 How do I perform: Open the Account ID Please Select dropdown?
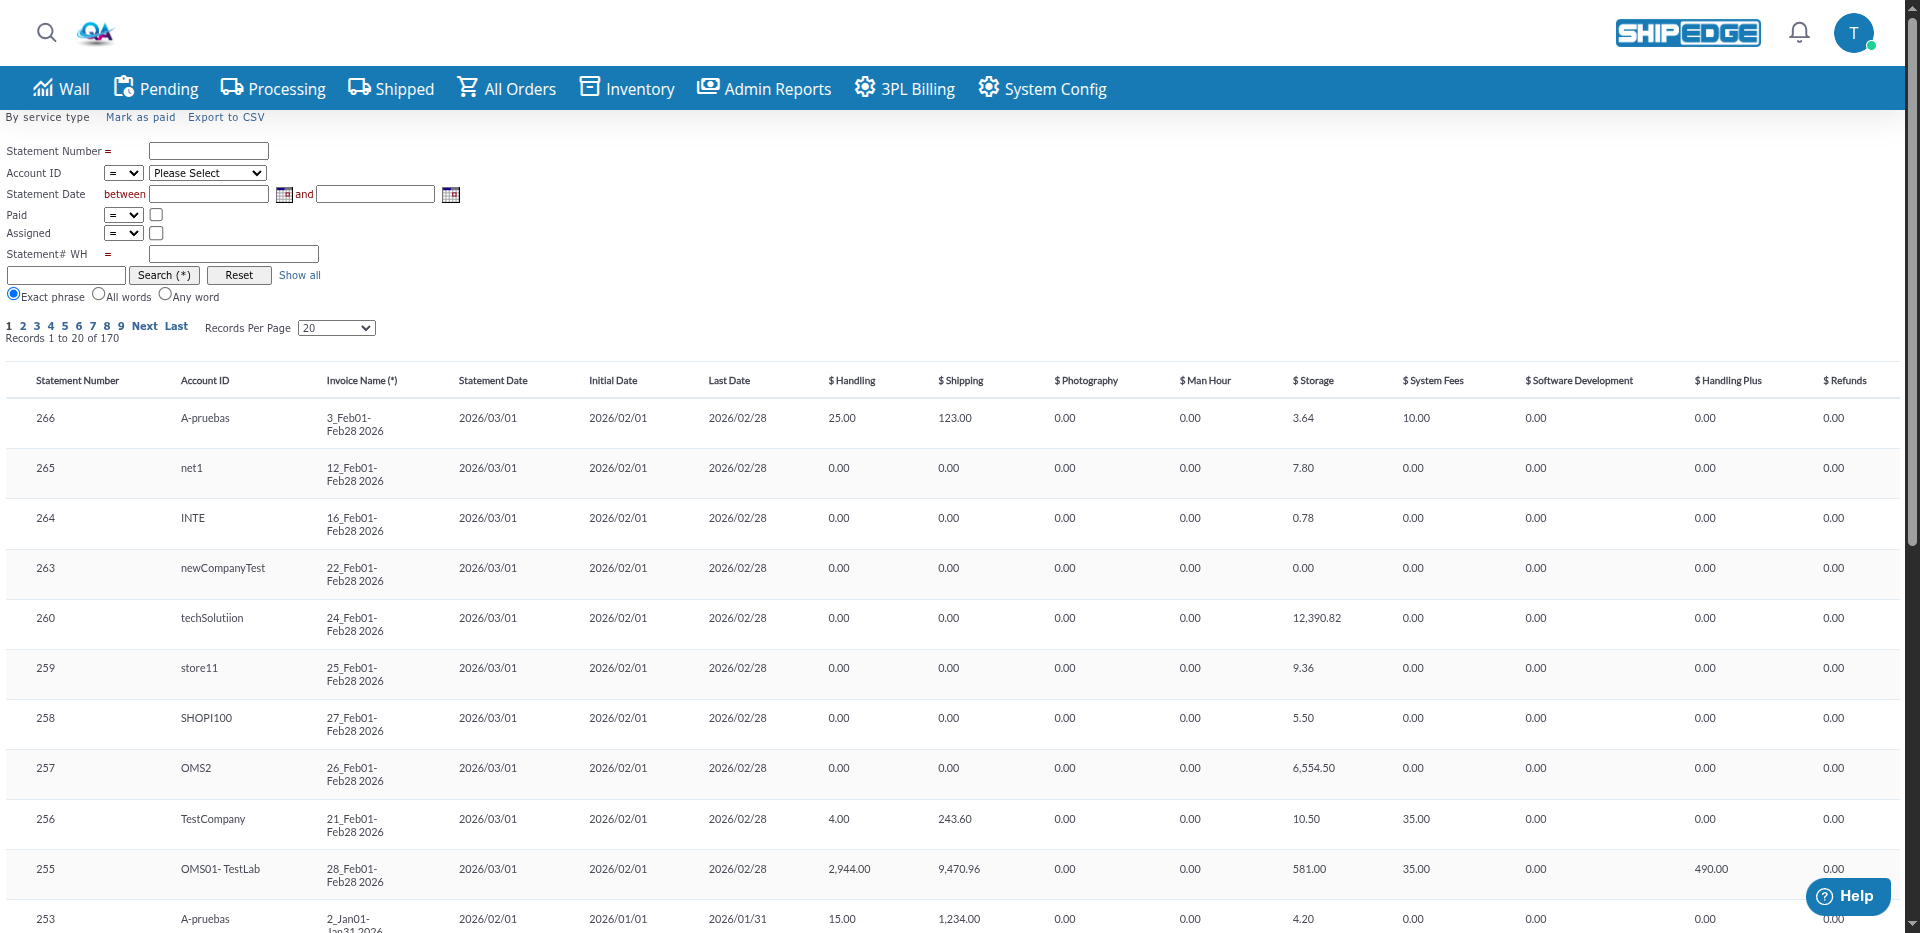pyautogui.click(x=207, y=172)
